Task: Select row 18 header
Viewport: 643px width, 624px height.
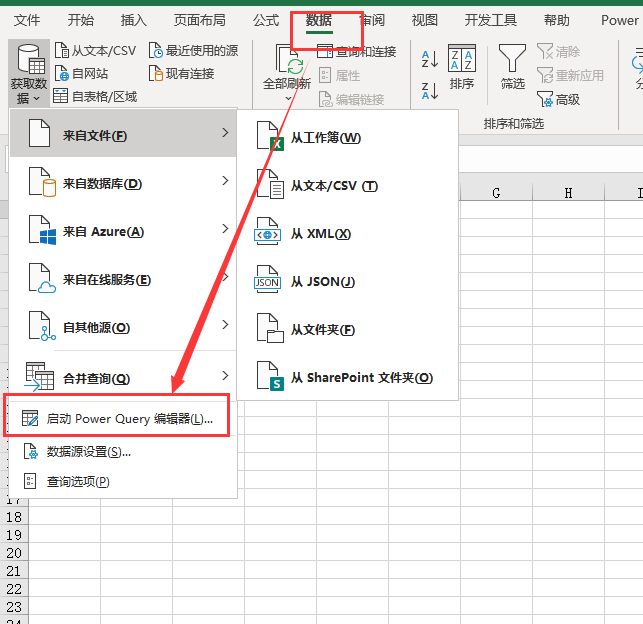Action: click(x=14, y=517)
